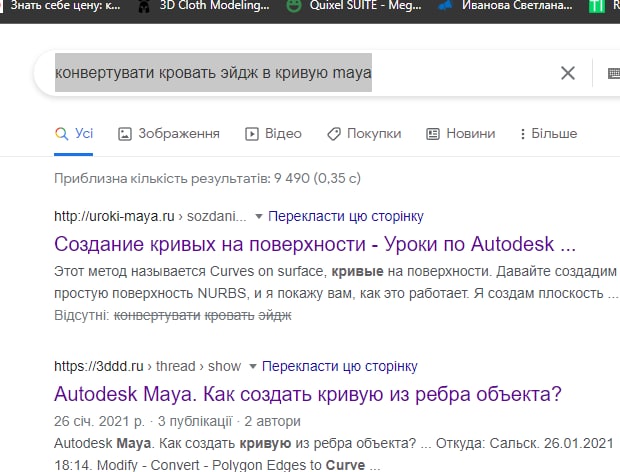
Task: Click the https://3ddd.ru thread show breadcrumb
Action: pyautogui.click(x=147, y=366)
